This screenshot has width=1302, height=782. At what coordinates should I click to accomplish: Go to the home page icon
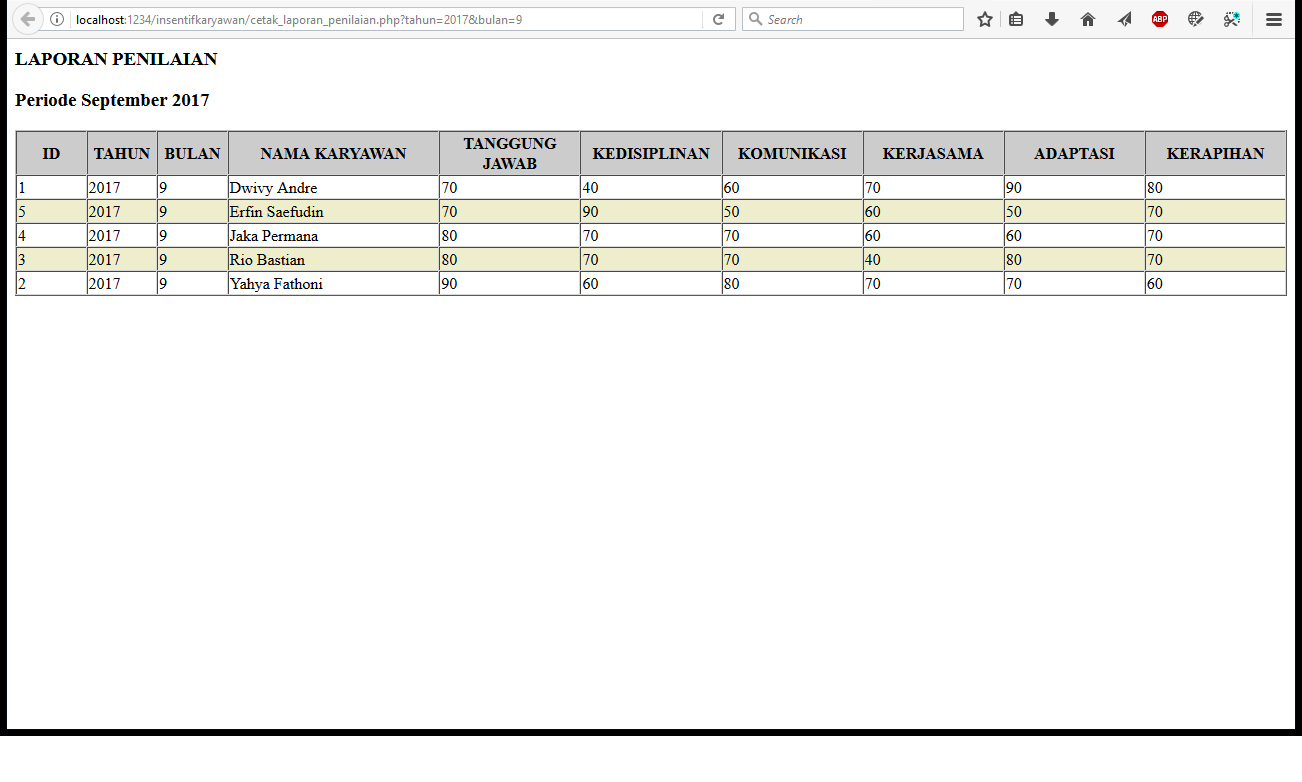[1088, 19]
